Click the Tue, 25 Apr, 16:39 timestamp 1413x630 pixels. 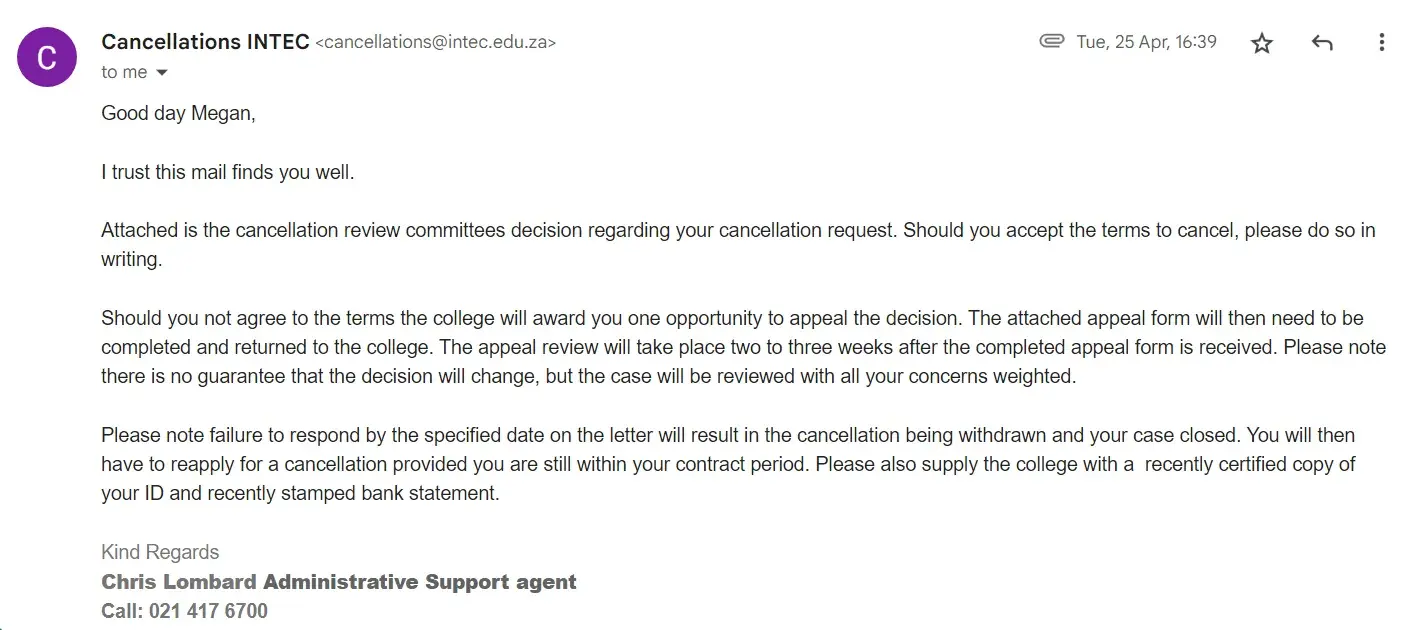pos(1146,42)
